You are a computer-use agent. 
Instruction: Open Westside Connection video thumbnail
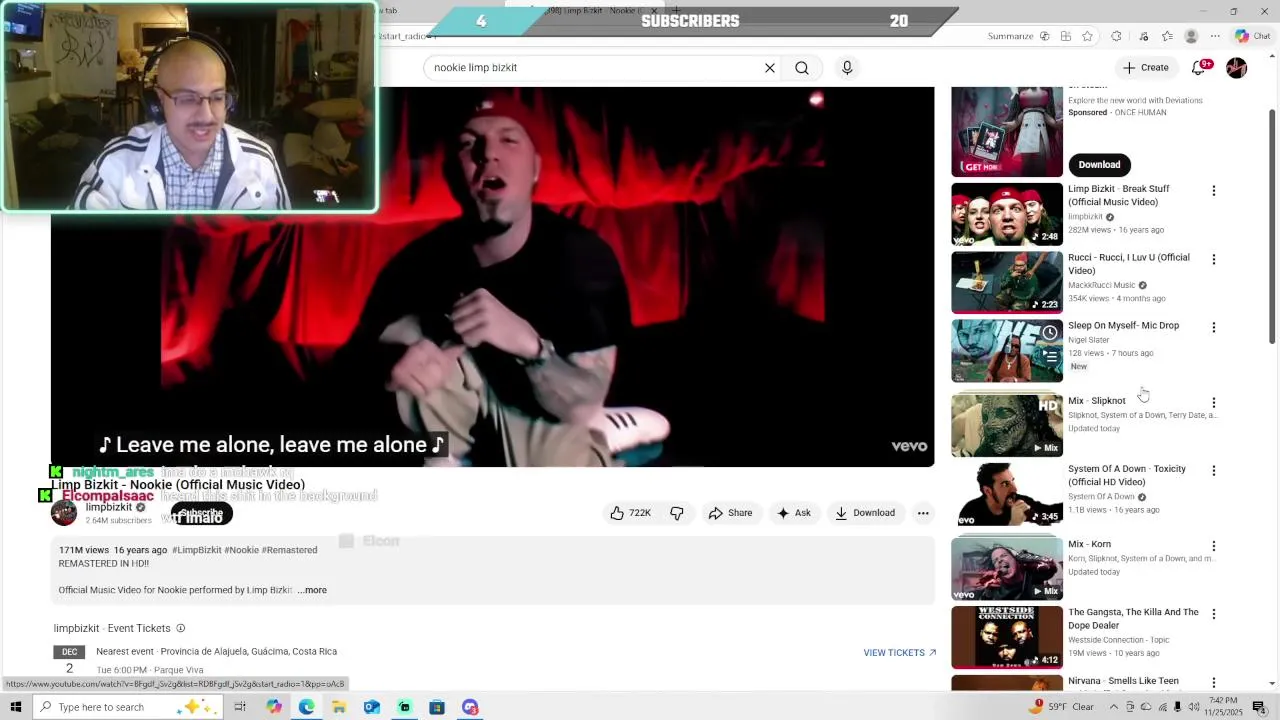tap(1007, 637)
